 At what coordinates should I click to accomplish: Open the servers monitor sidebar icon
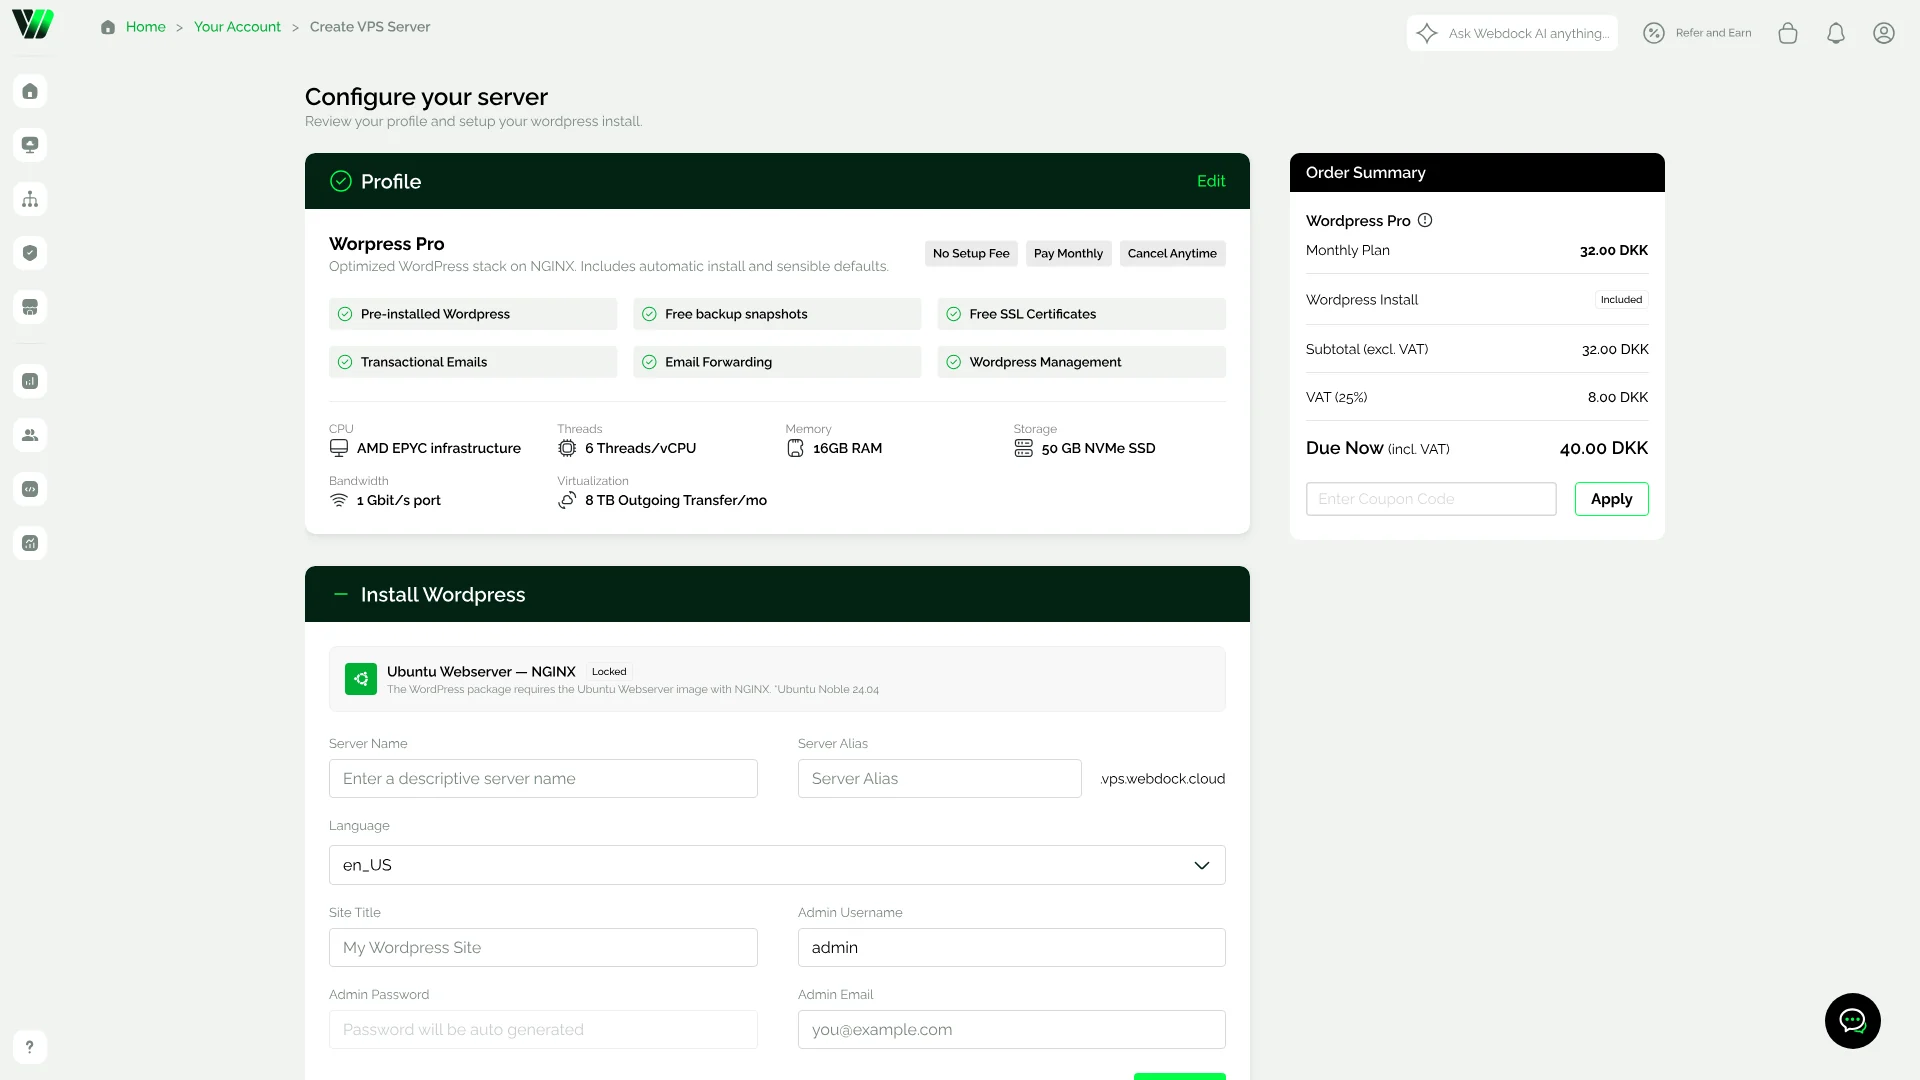30,146
